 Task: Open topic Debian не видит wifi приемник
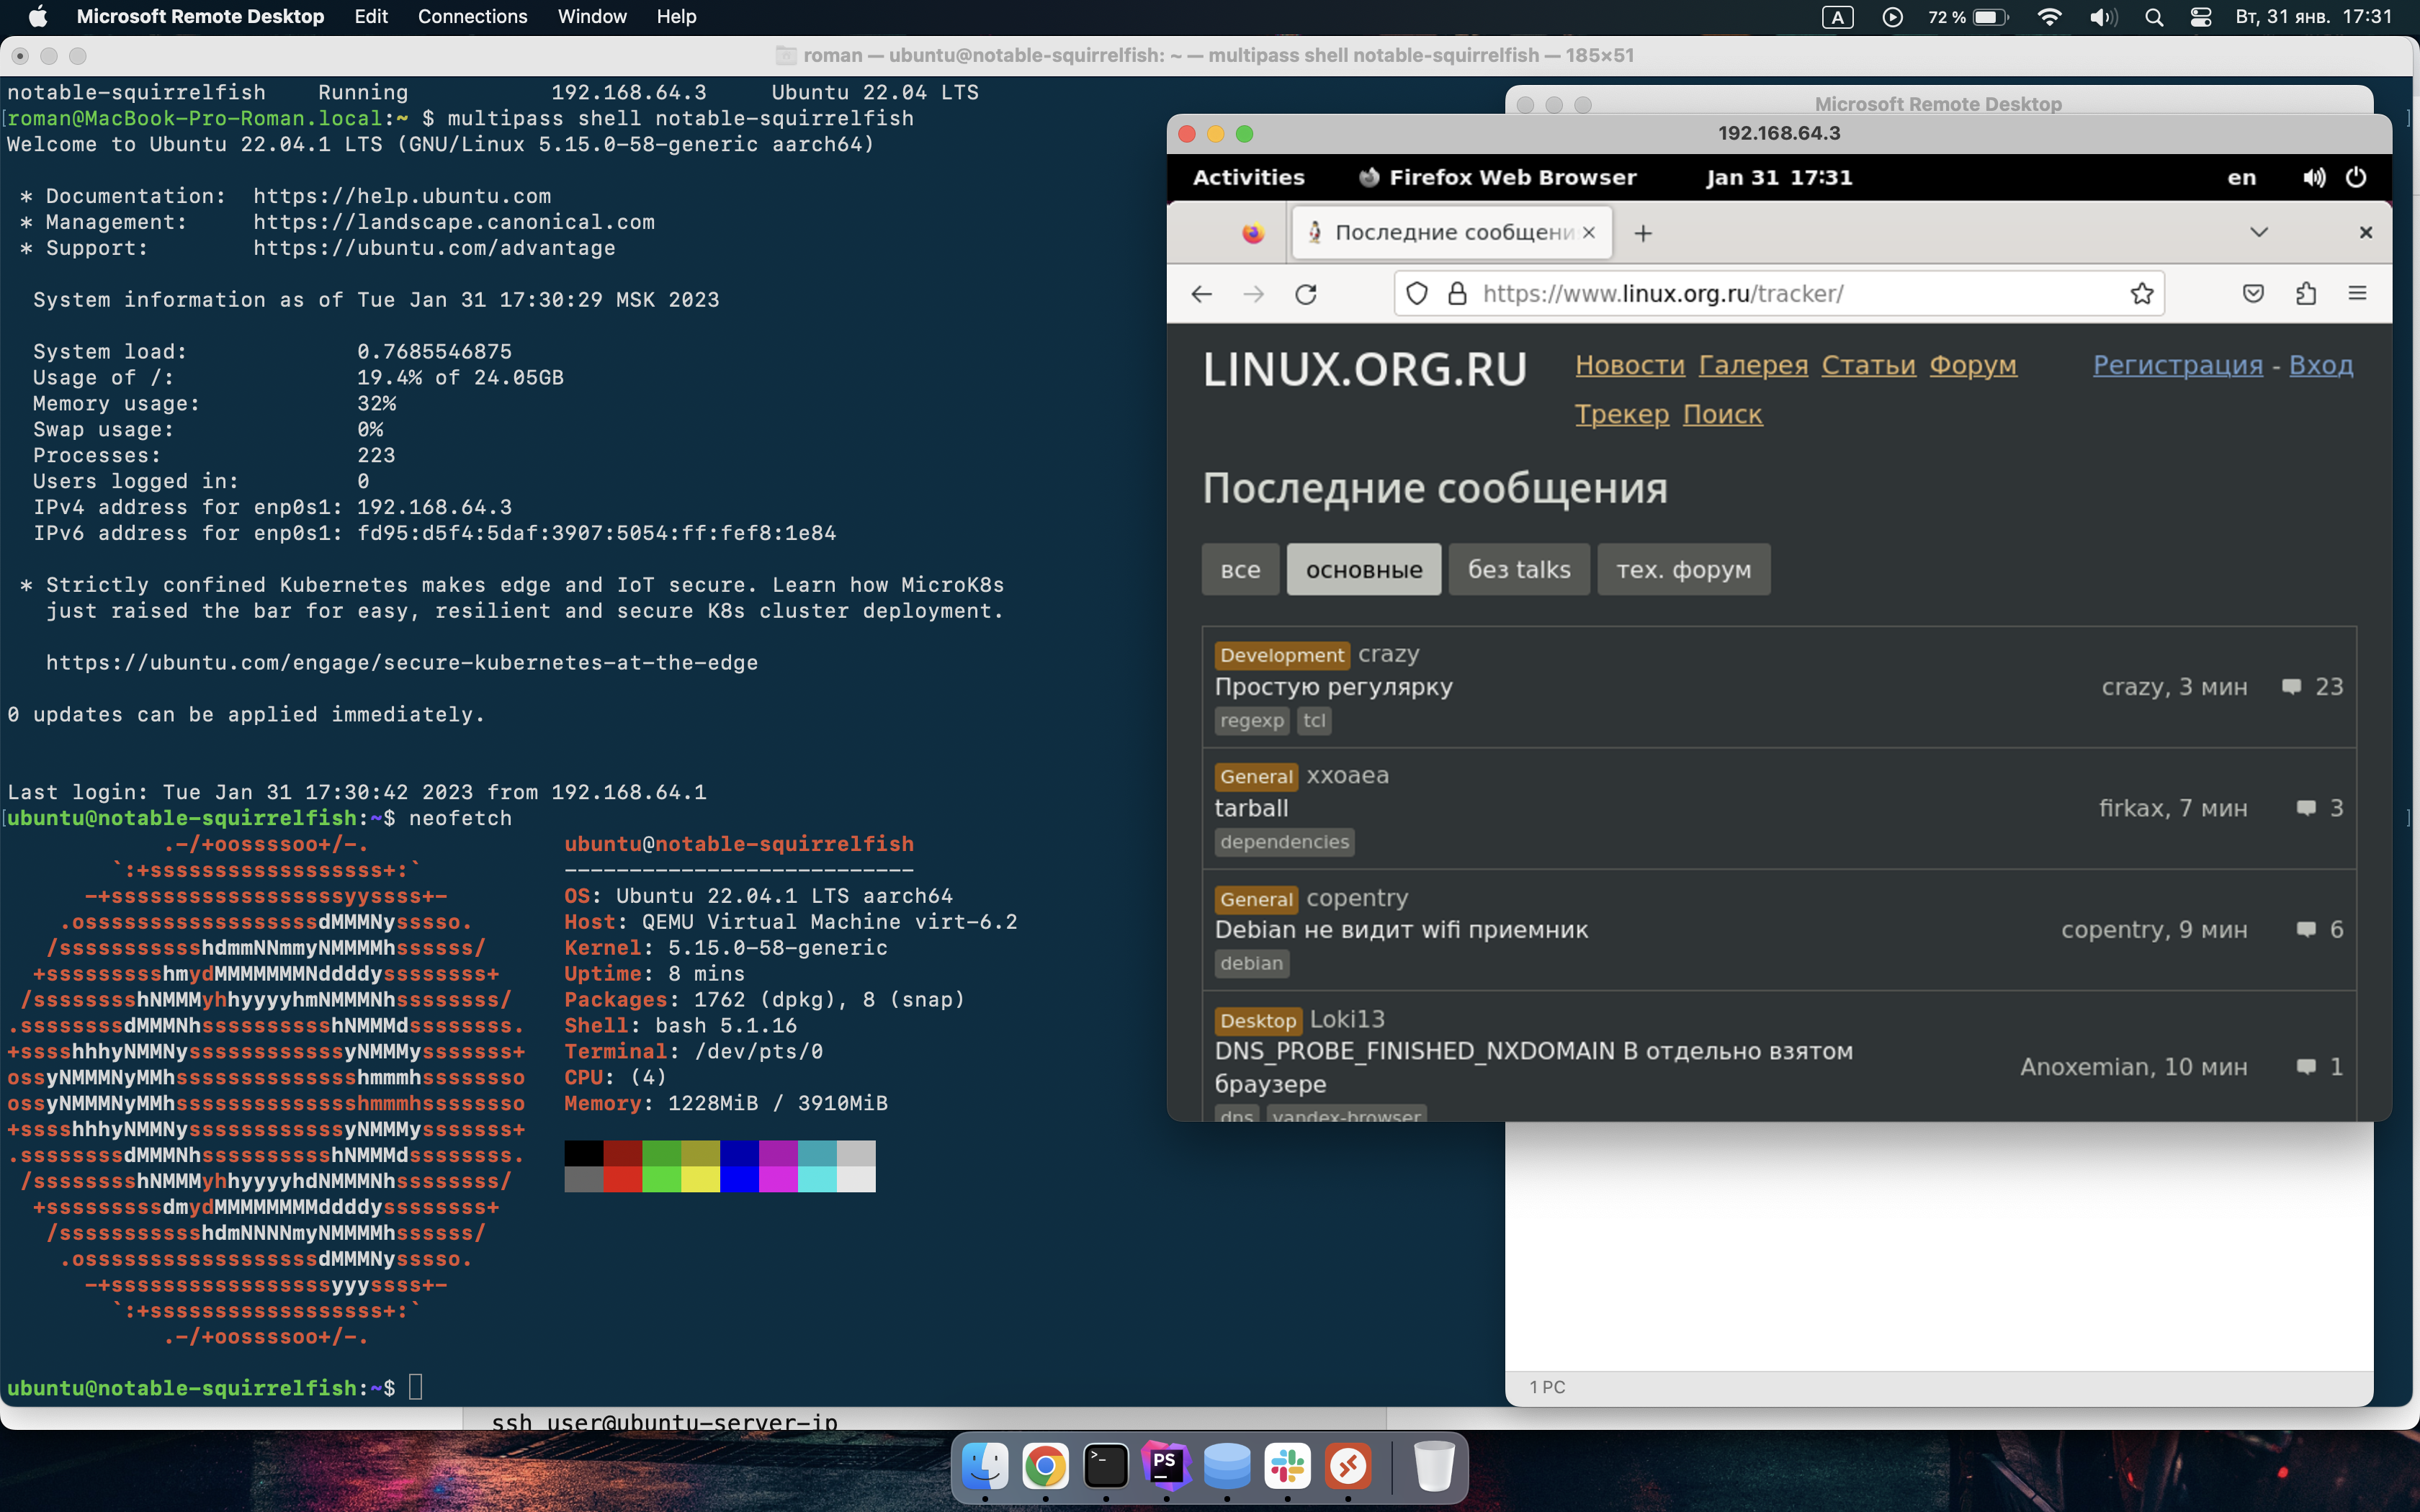tap(1401, 930)
